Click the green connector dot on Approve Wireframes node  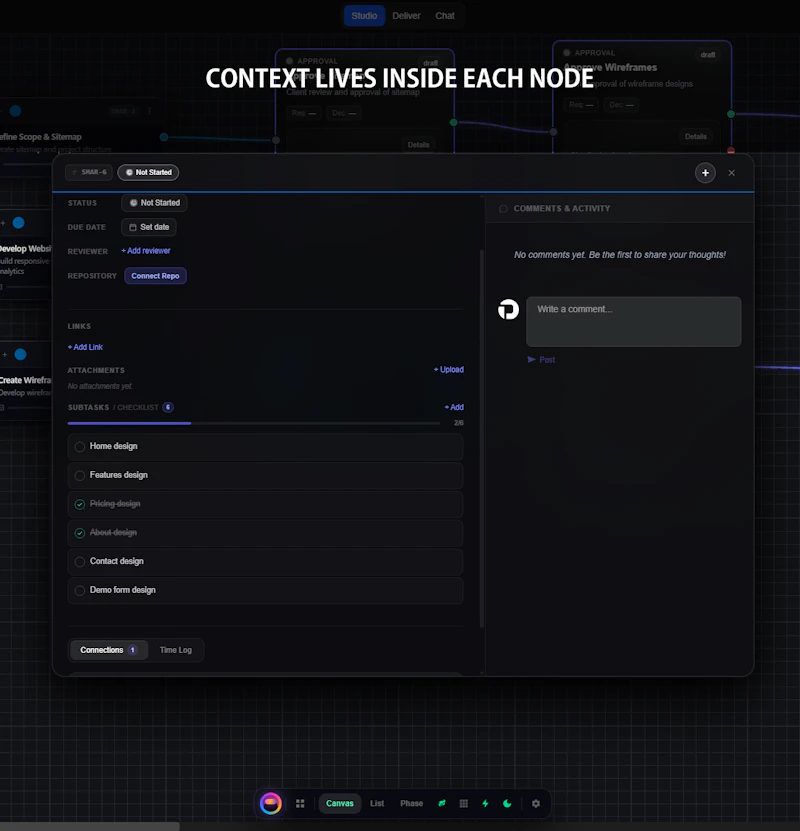coord(731,114)
